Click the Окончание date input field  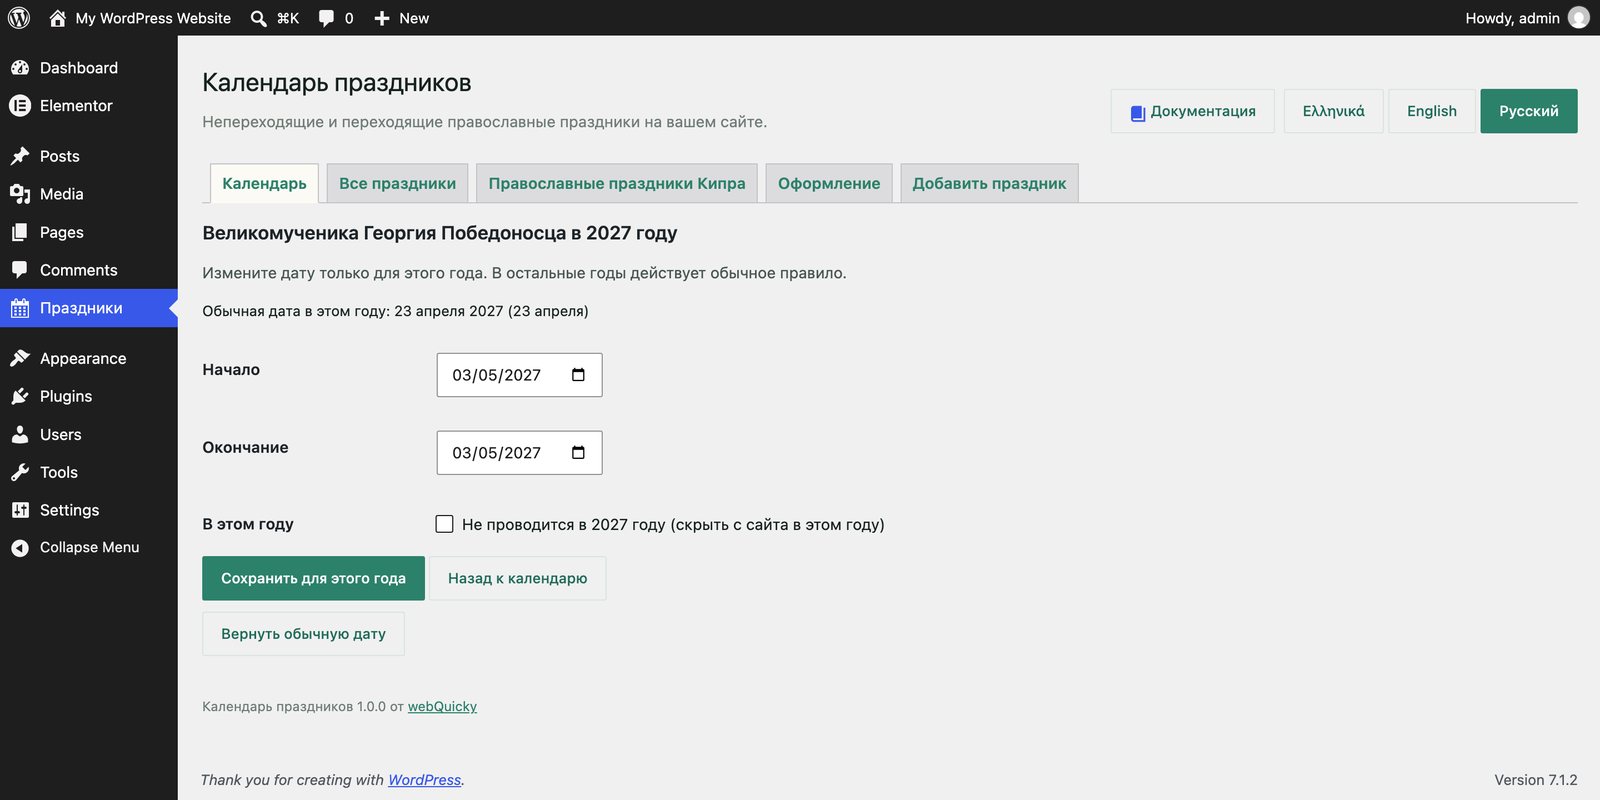pos(519,453)
